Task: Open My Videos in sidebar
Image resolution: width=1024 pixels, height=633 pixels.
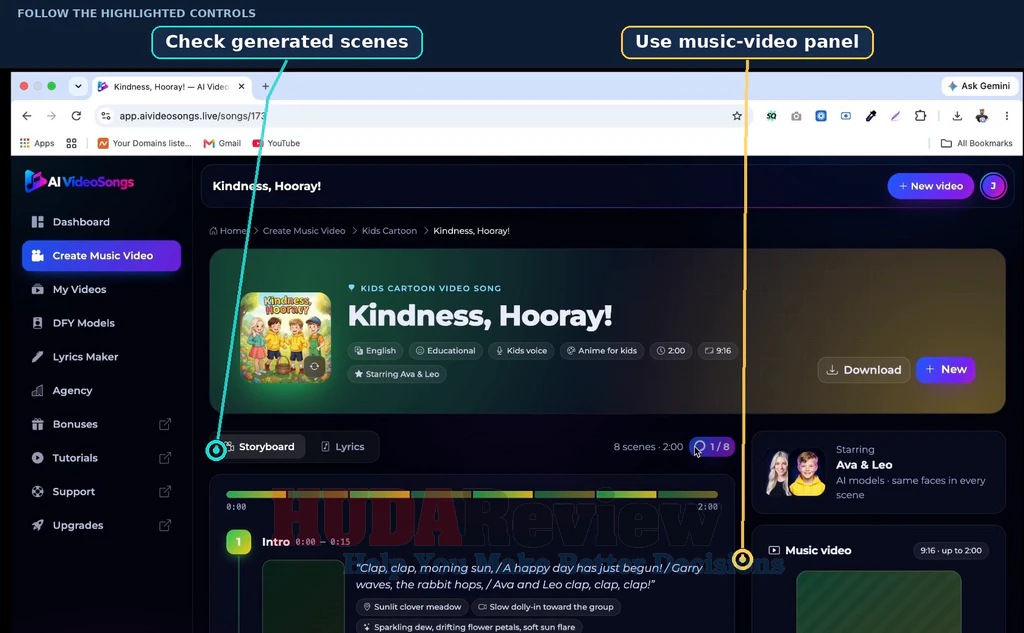Action: coord(69,289)
